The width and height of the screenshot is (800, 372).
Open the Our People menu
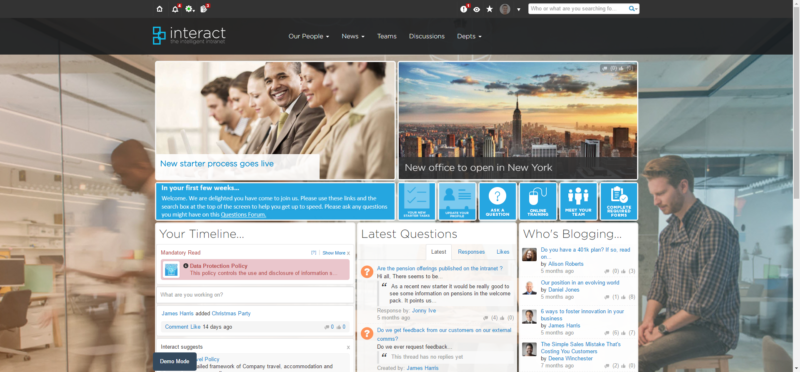point(309,36)
